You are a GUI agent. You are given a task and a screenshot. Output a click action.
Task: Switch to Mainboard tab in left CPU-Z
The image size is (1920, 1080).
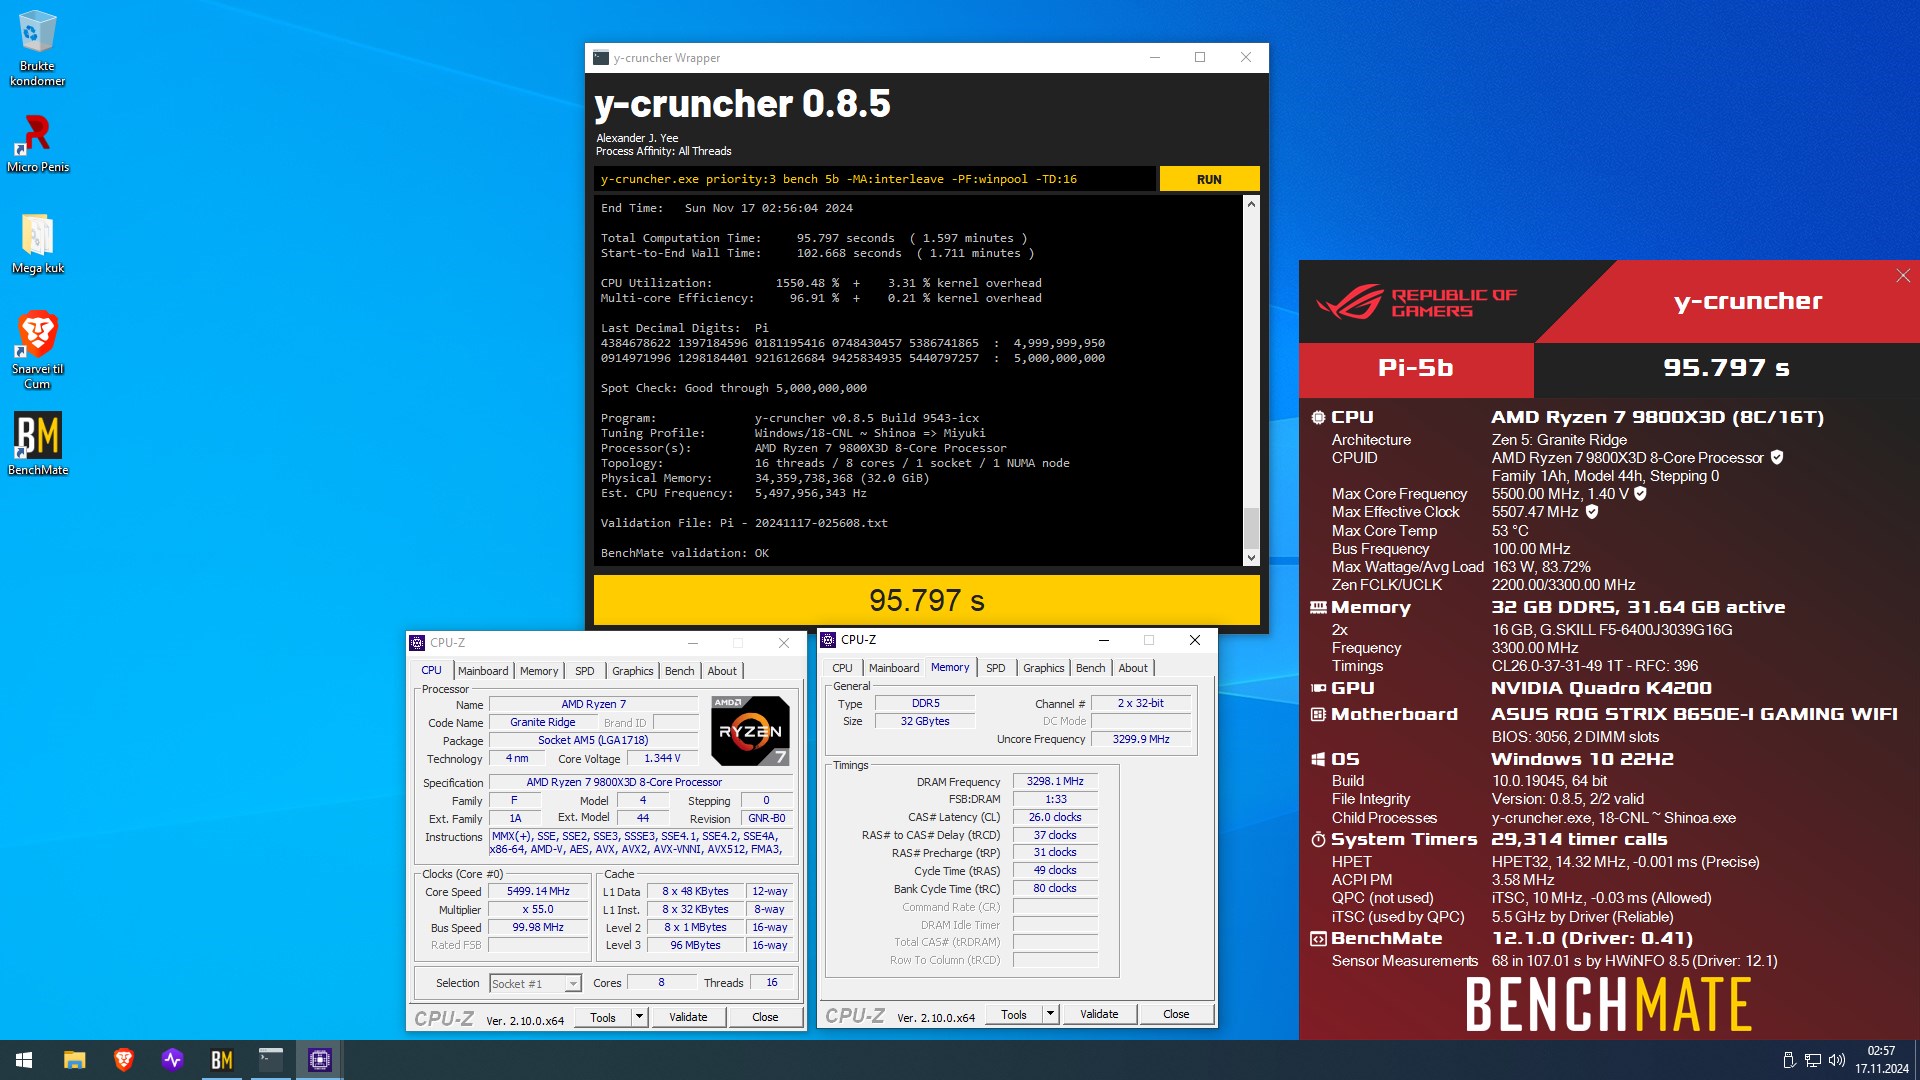[x=483, y=671]
